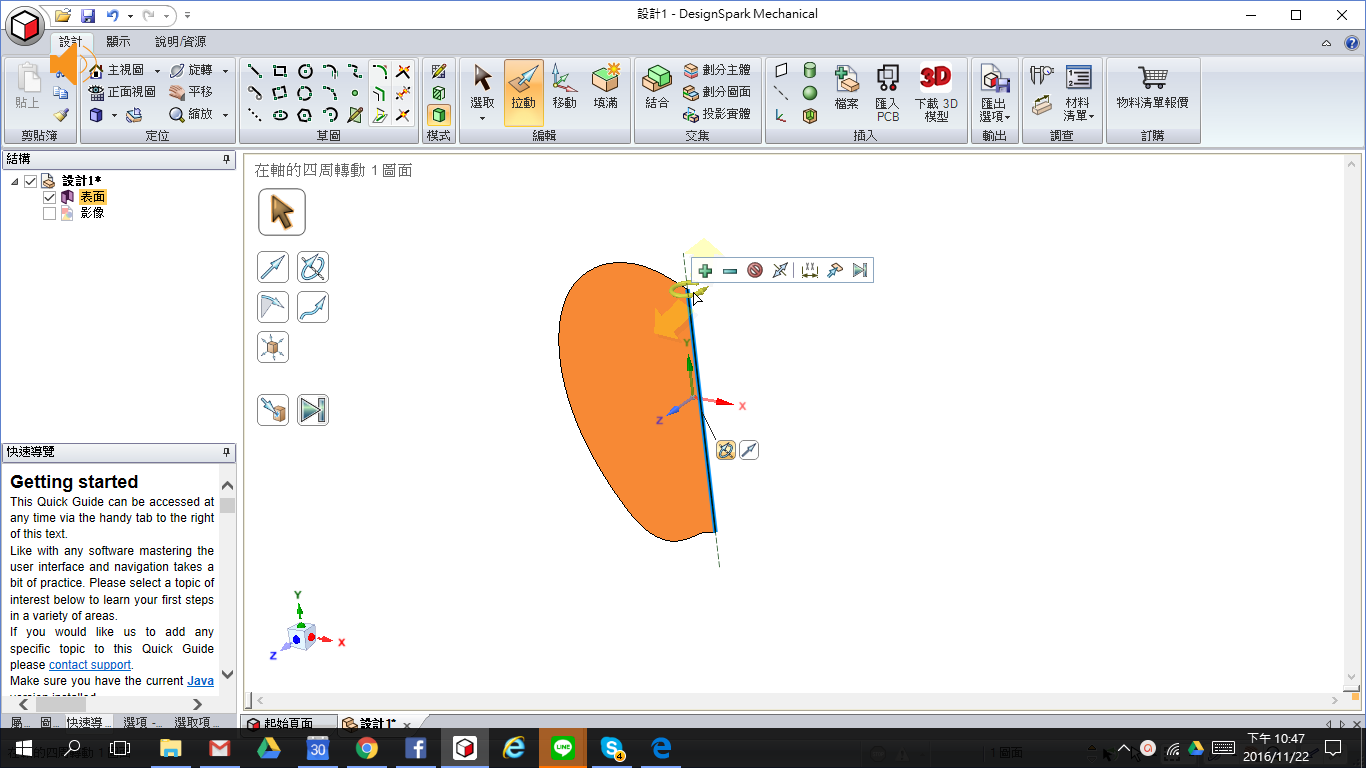The height and width of the screenshot is (768, 1366).
Task: Click the Open folder icon in quick access
Action: click(x=63, y=15)
